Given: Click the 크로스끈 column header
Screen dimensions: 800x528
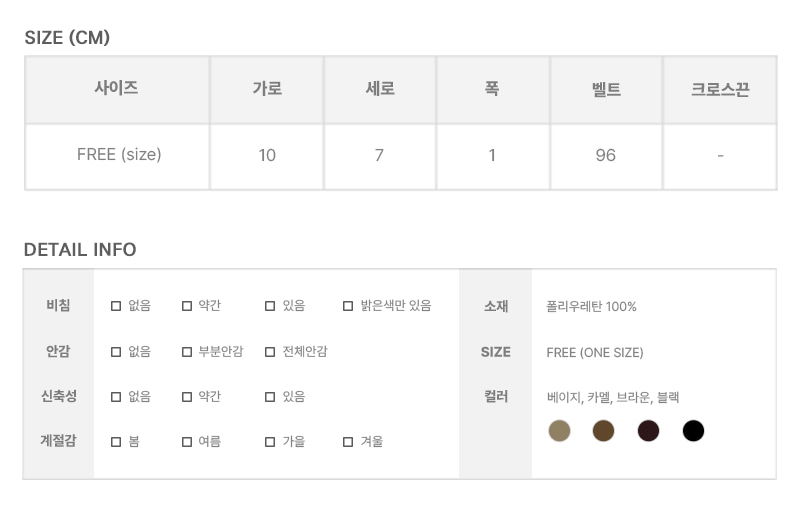Looking at the screenshot, I should [720, 90].
